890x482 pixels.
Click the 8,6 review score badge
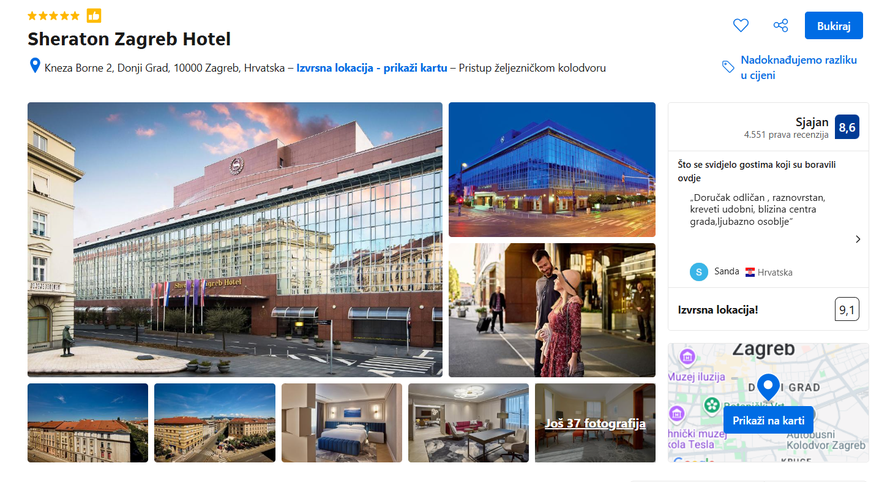pyautogui.click(x=847, y=127)
